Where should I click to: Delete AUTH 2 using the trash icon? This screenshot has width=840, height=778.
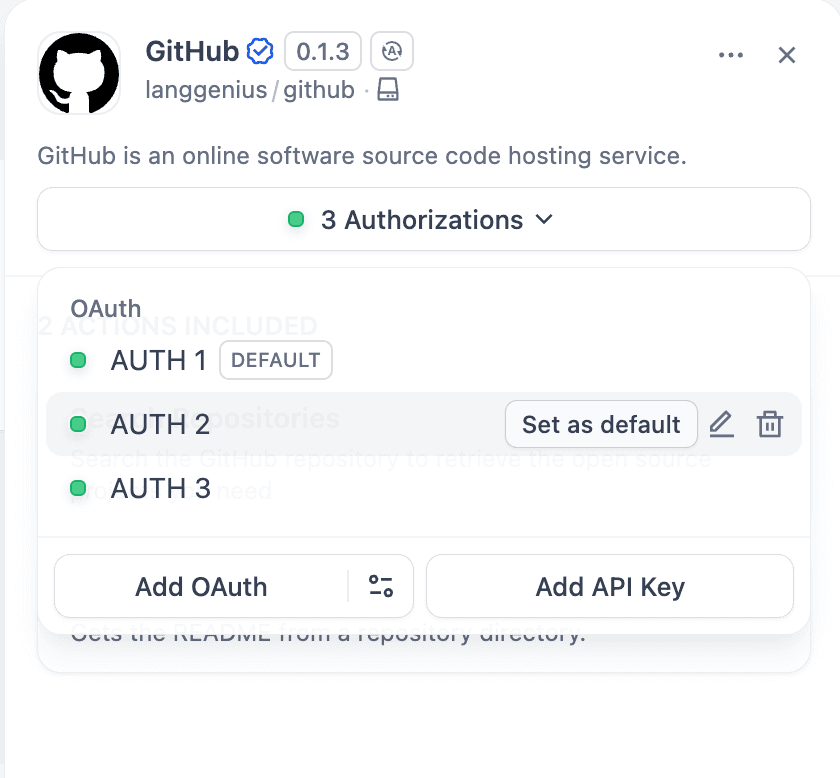[x=769, y=424]
